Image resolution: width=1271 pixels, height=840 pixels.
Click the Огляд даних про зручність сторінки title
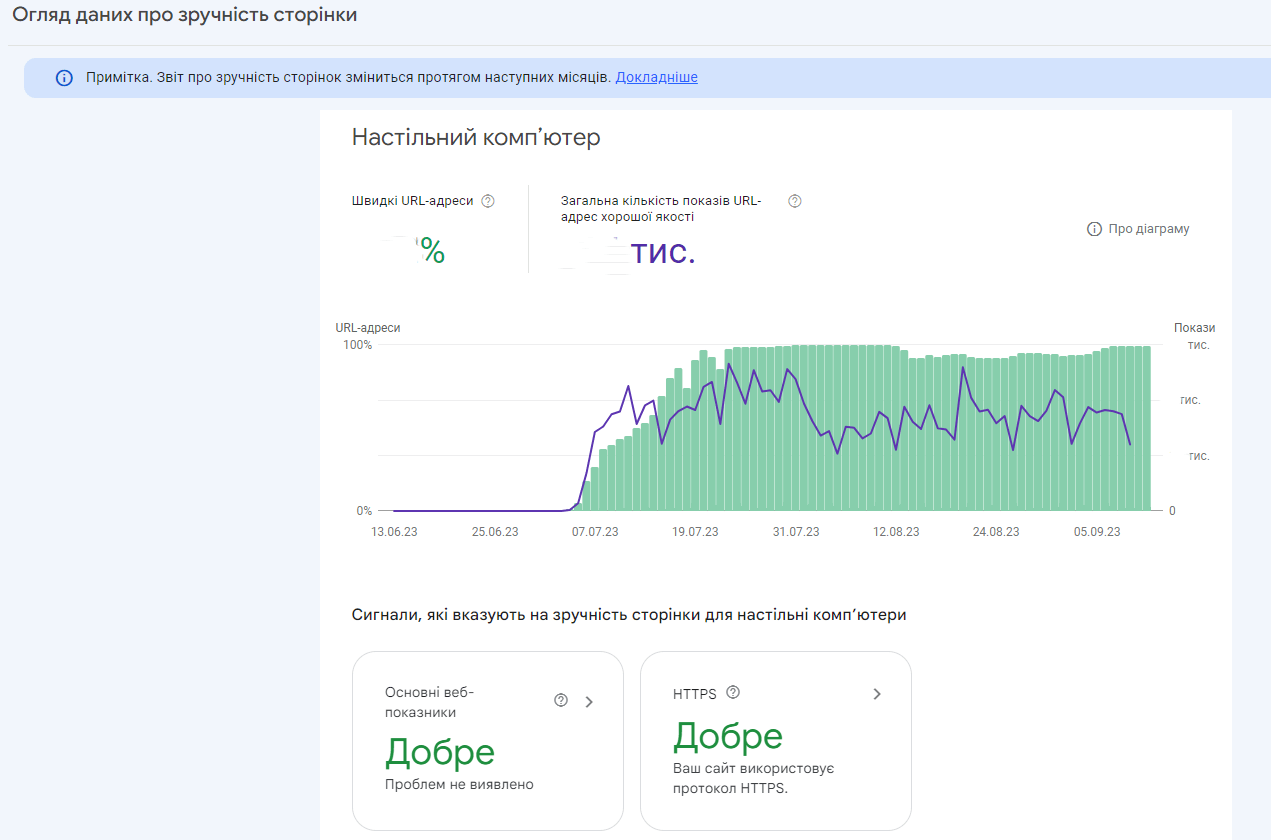click(185, 15)
